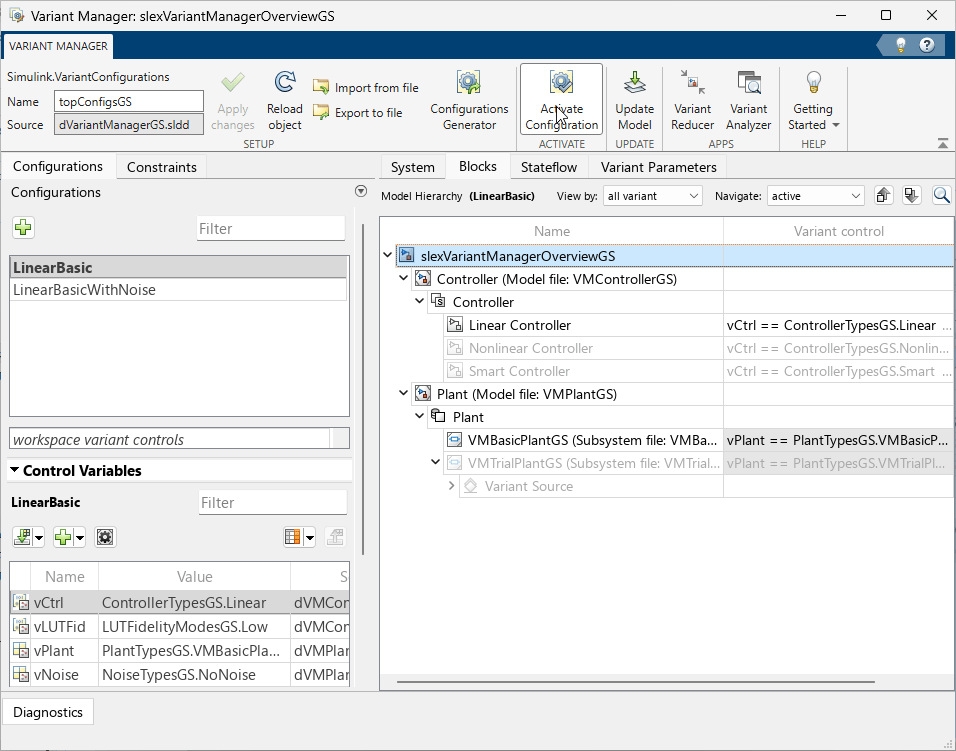
Task: Click Activate Configuration button
Action: (562, 99)
